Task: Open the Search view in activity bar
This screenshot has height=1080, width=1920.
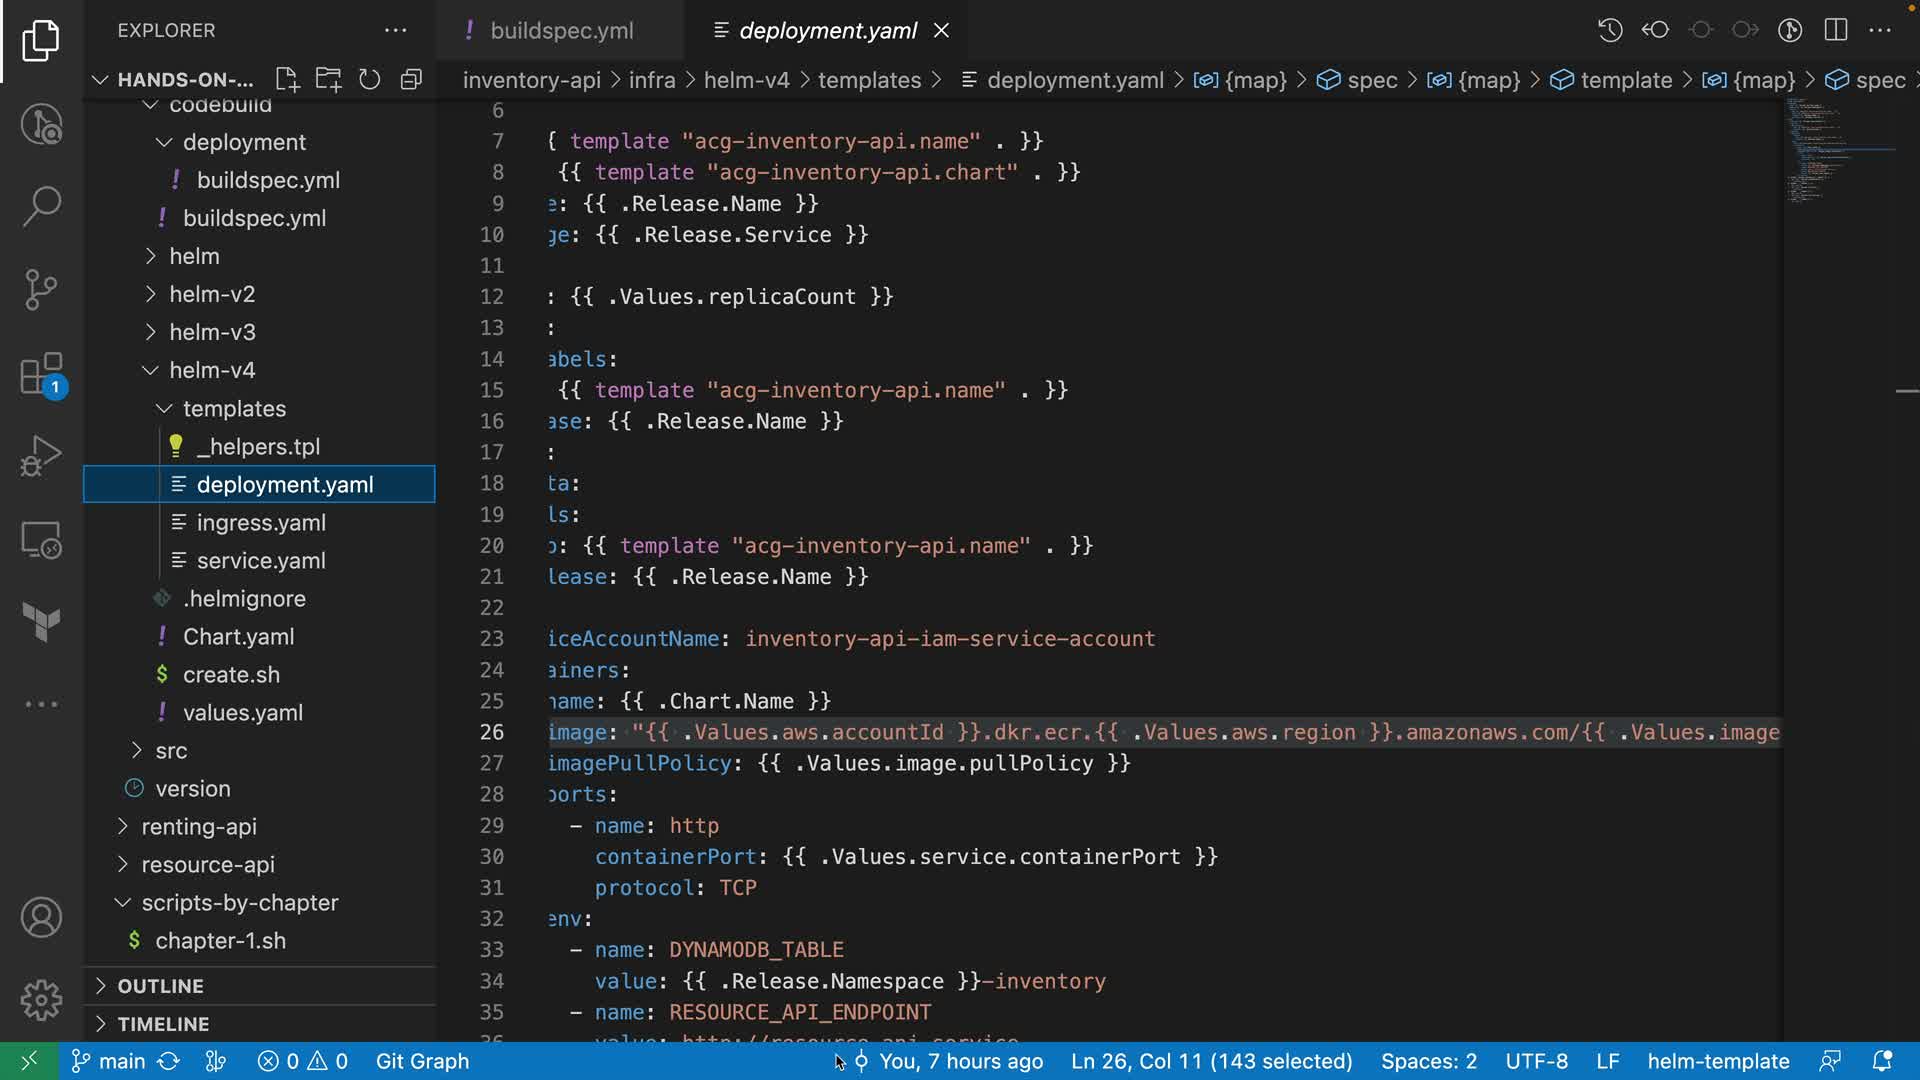Action: 41,206
